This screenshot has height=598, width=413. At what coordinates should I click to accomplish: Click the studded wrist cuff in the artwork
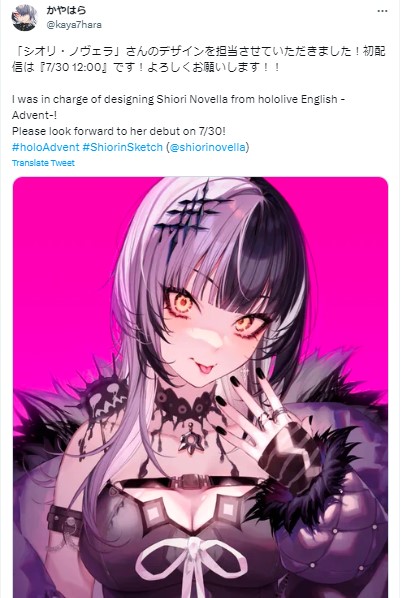coord(65,519)
